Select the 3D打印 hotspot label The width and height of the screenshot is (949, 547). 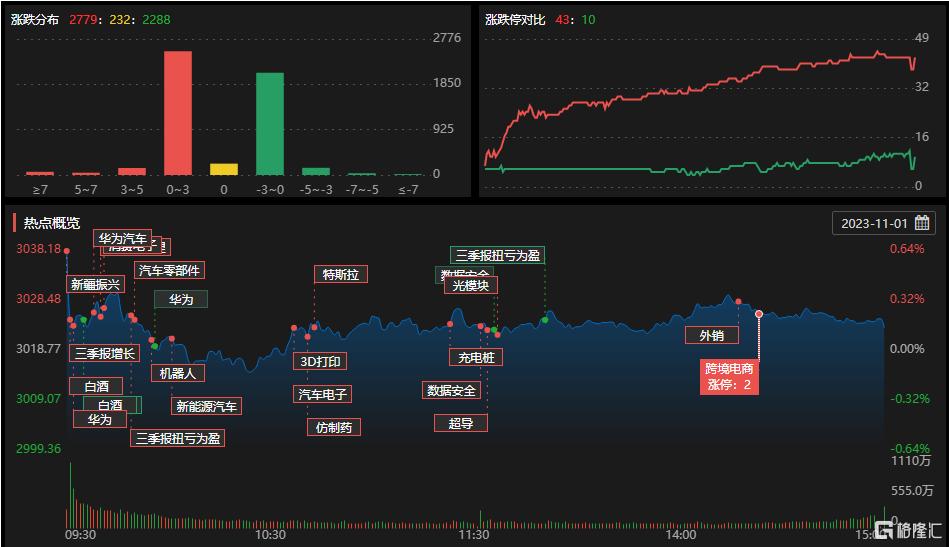(320, 361)
